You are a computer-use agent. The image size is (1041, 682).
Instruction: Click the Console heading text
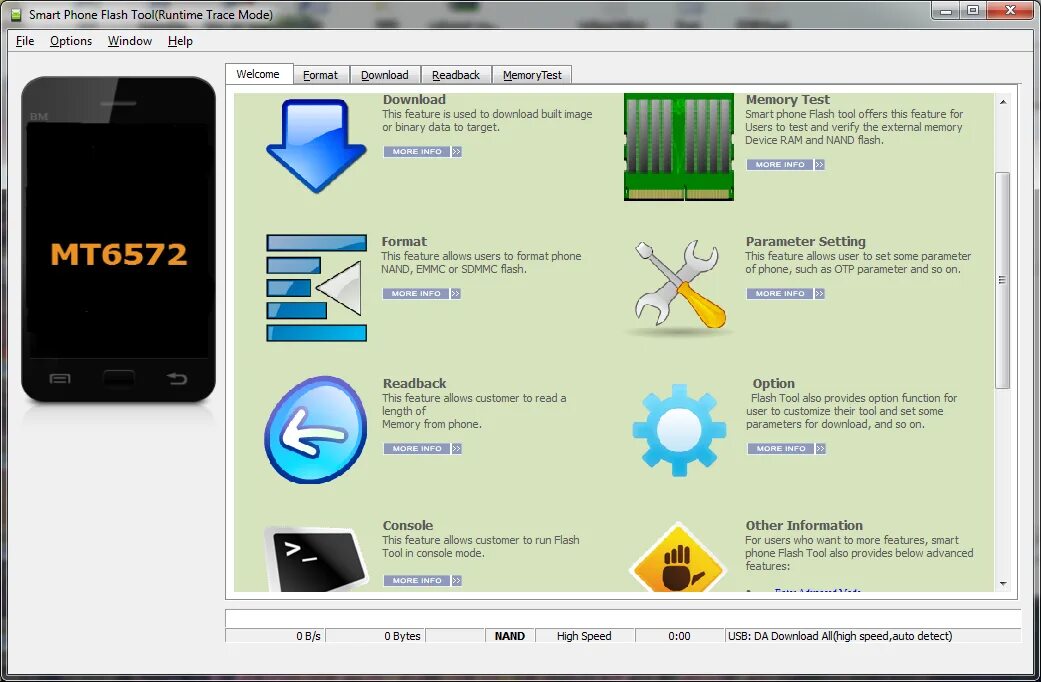click(408, 525)
